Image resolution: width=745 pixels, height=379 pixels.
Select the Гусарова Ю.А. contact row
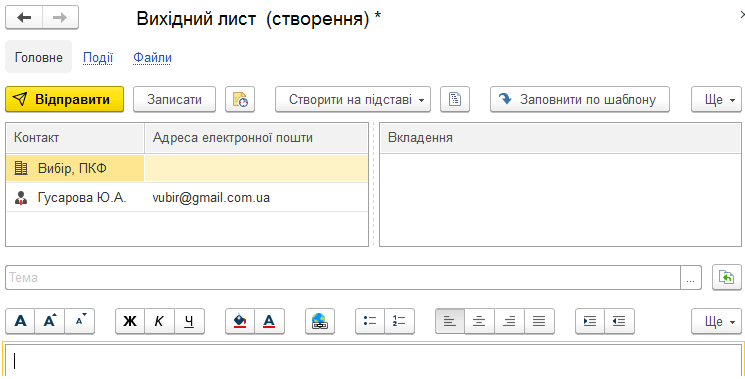point(187,198)
